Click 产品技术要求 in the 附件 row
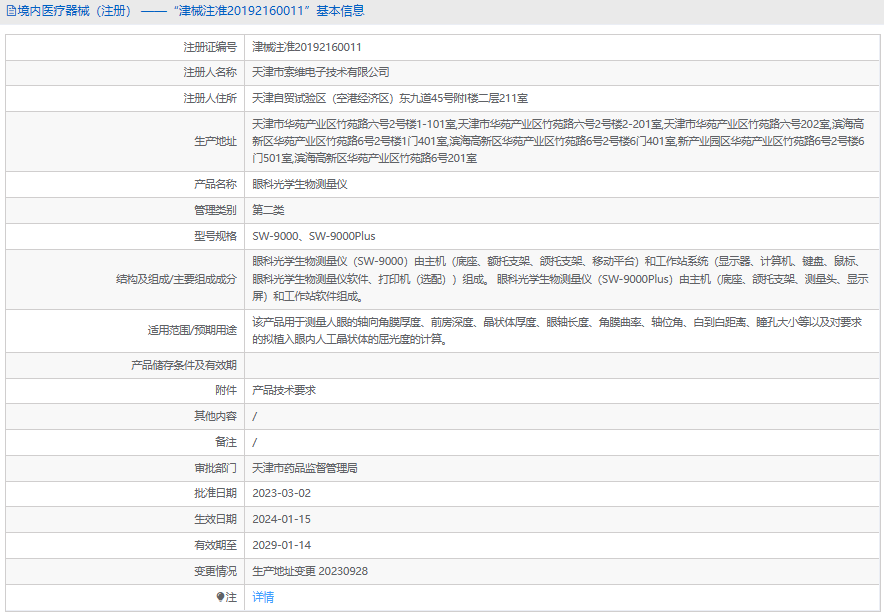Image resolution: width=884 pixels, height=614 pixels. click(x=284, y=390)
